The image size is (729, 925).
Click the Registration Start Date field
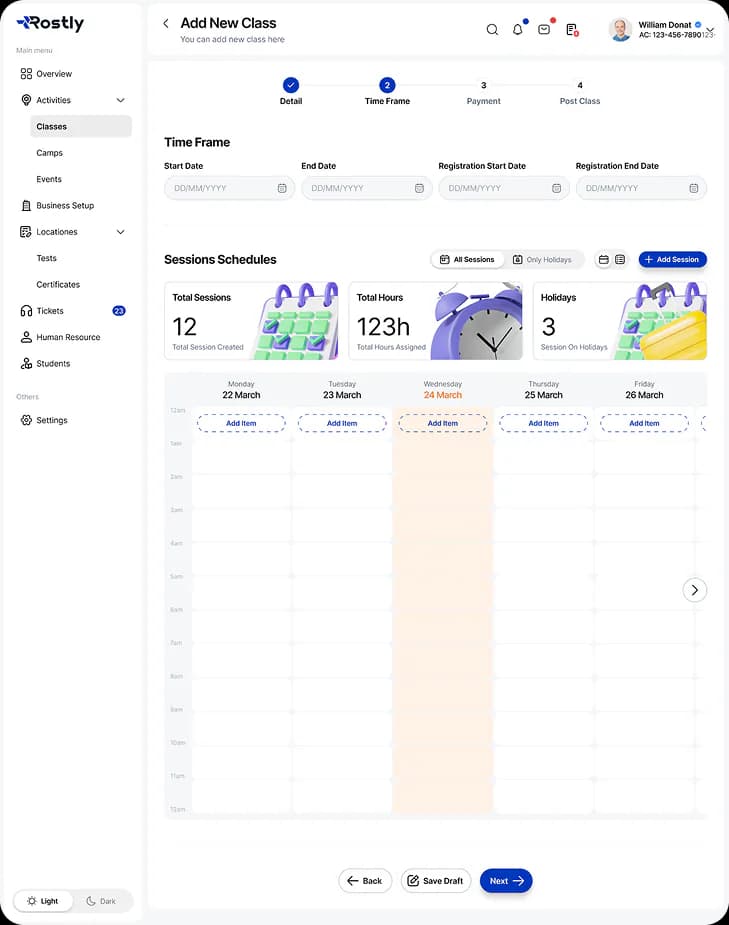(504, 188)
